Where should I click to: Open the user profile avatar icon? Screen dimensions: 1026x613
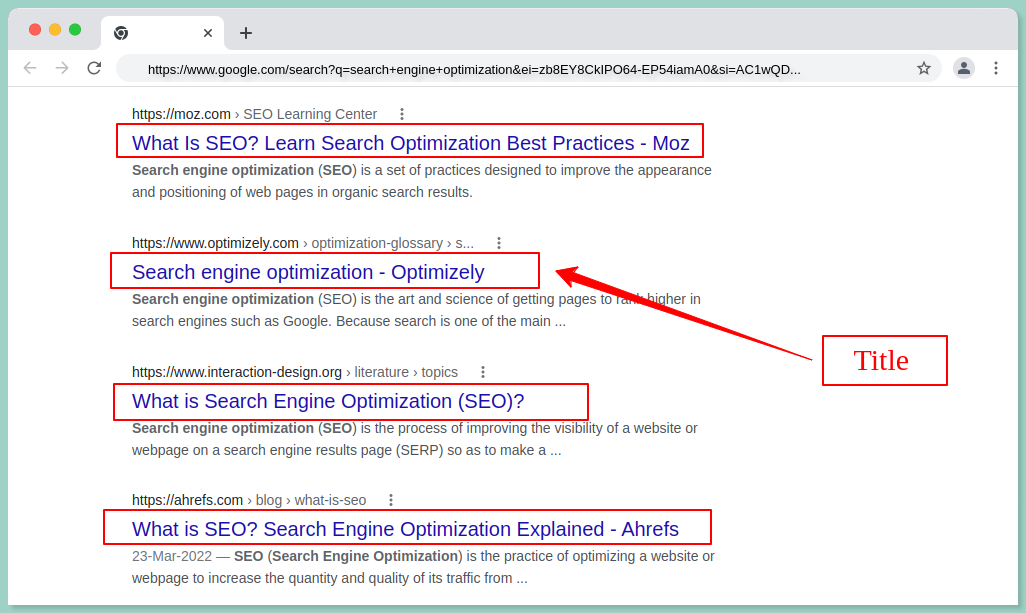point(963,68)
